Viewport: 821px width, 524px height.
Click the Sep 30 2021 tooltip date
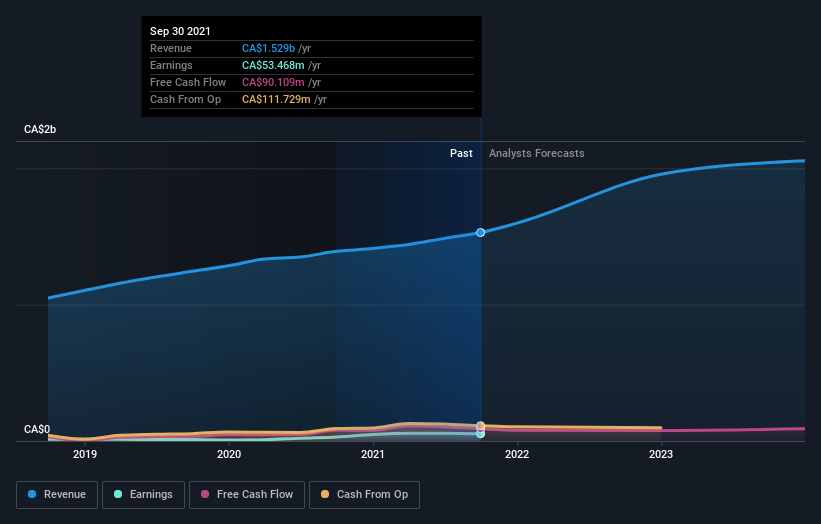(x=180, y=31)
